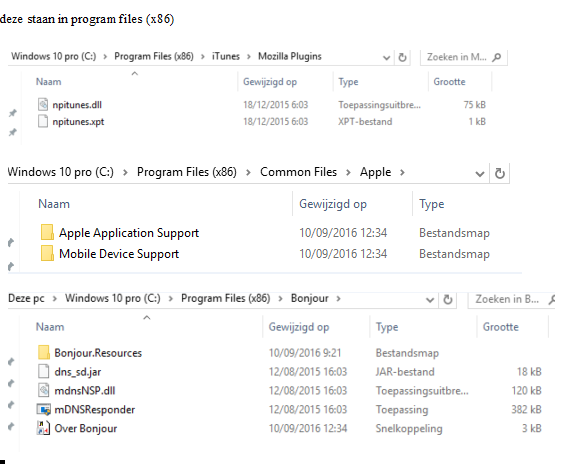Go to iTunes in the breadcrumb path
The height and width of the screenshot is (464, 576).
[226, 56]
